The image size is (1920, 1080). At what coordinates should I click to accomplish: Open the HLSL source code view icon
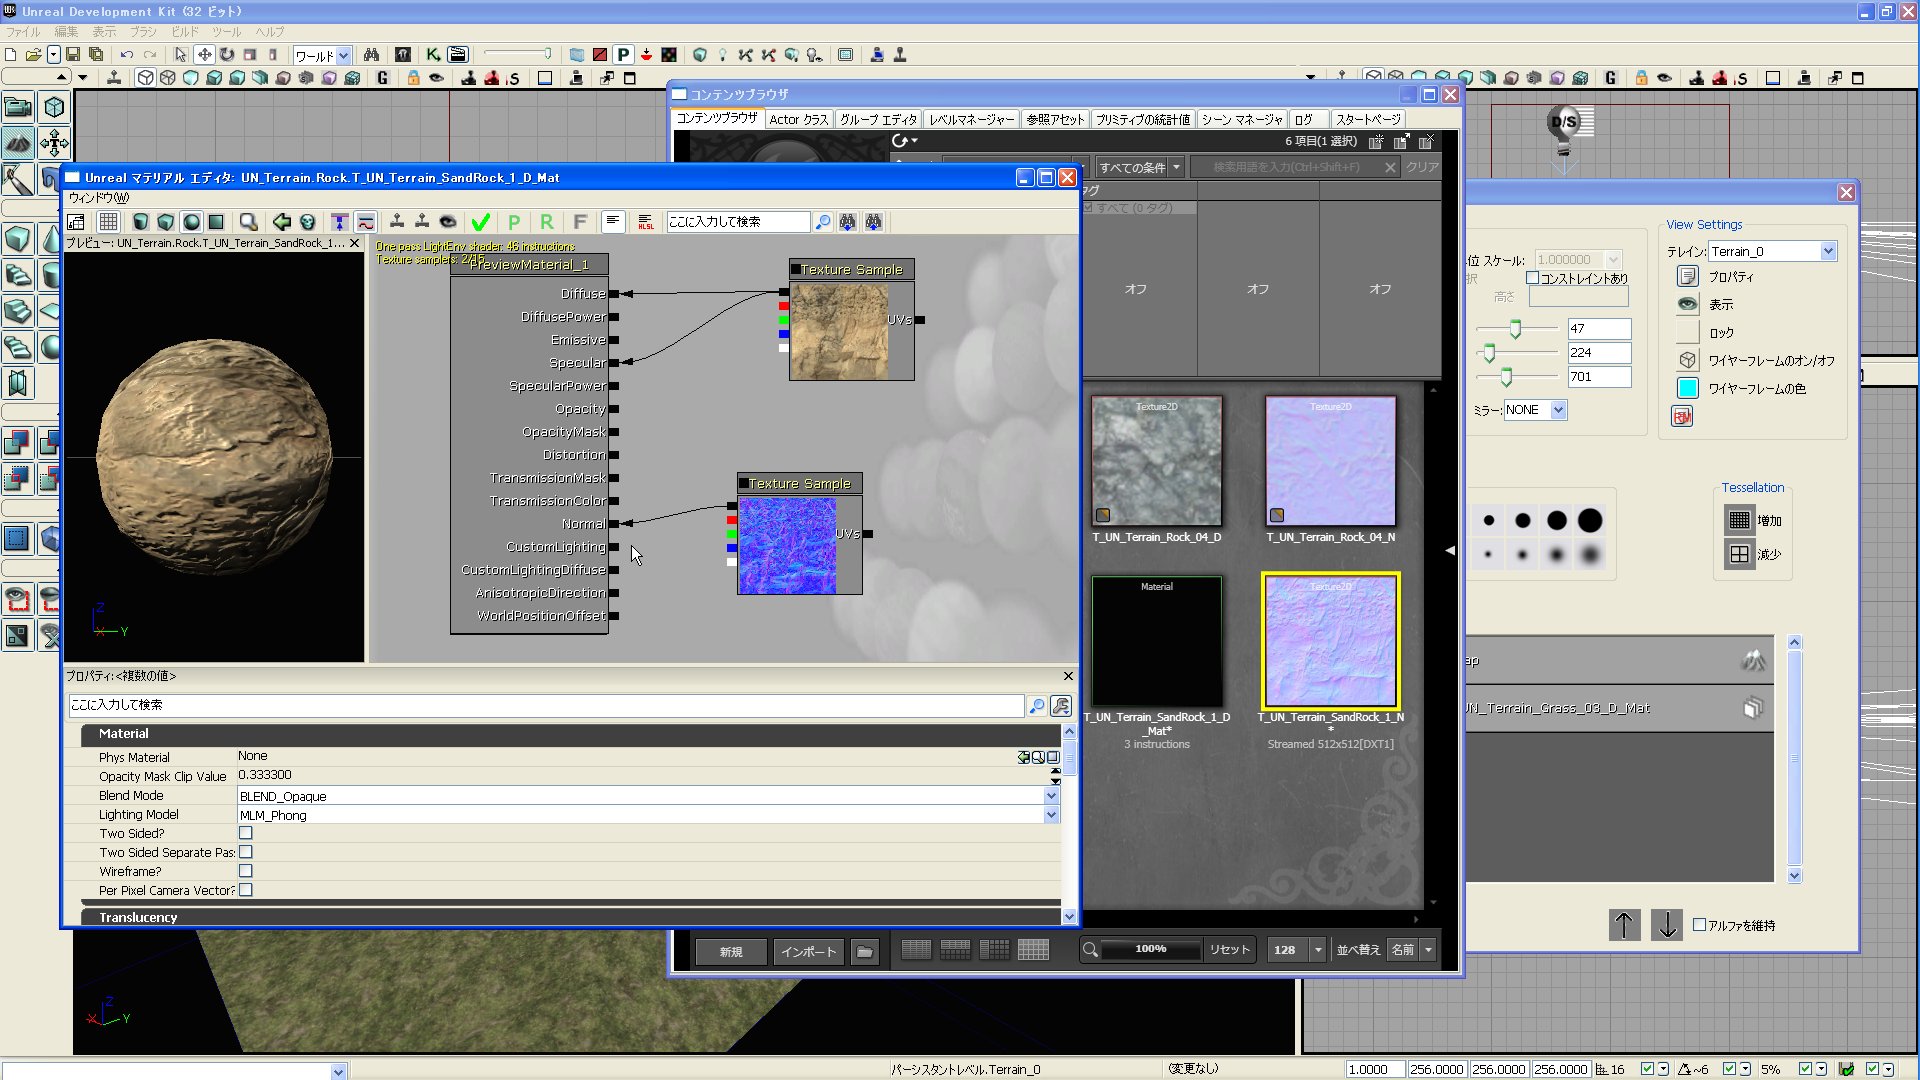[646, 222]
